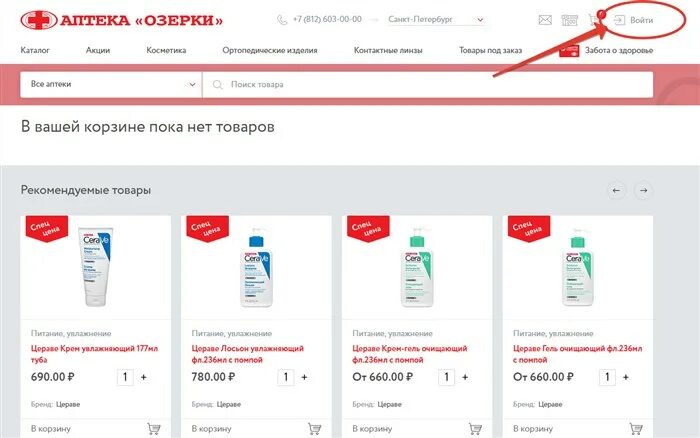Open the Каталог menu item
The image size is (700, 438).
coord(35,50)
